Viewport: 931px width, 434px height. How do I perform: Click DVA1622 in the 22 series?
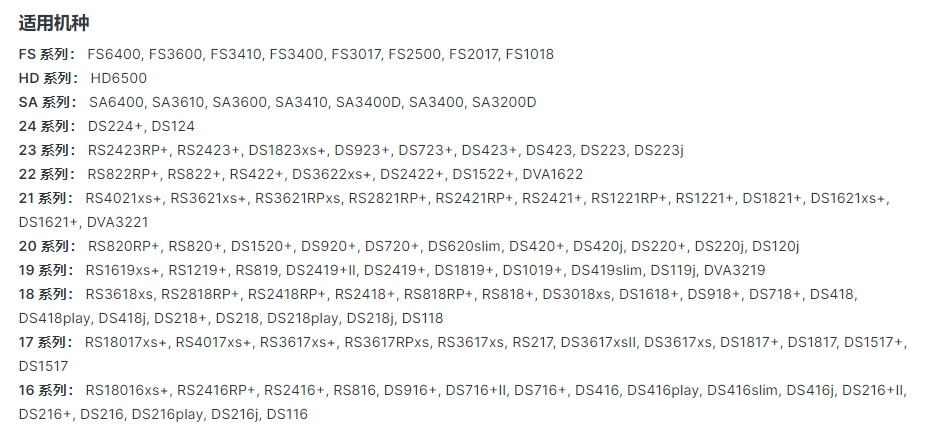(x=553, y=174)
